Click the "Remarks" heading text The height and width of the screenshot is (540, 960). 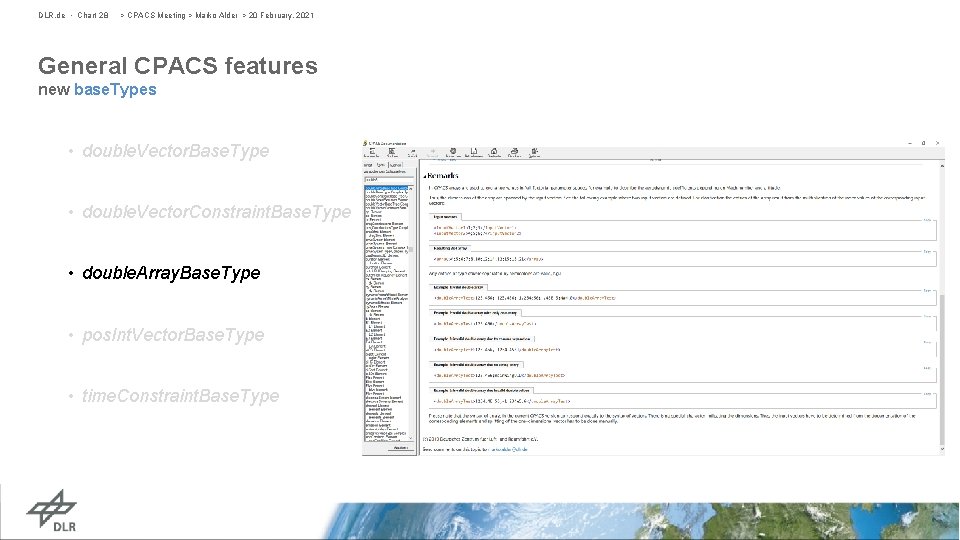tap(443, 176)
